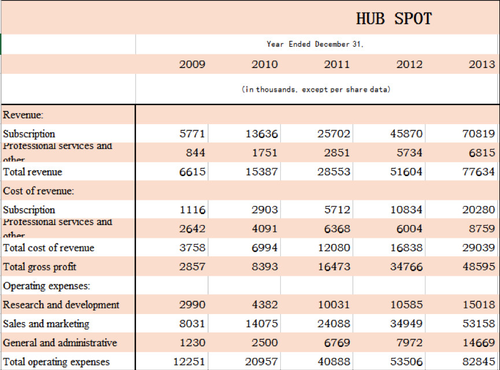The width and height of the screenshot is (500, 370).
Task: Select the HUB SPOT title cell
Action: click(x=394, y=18)
